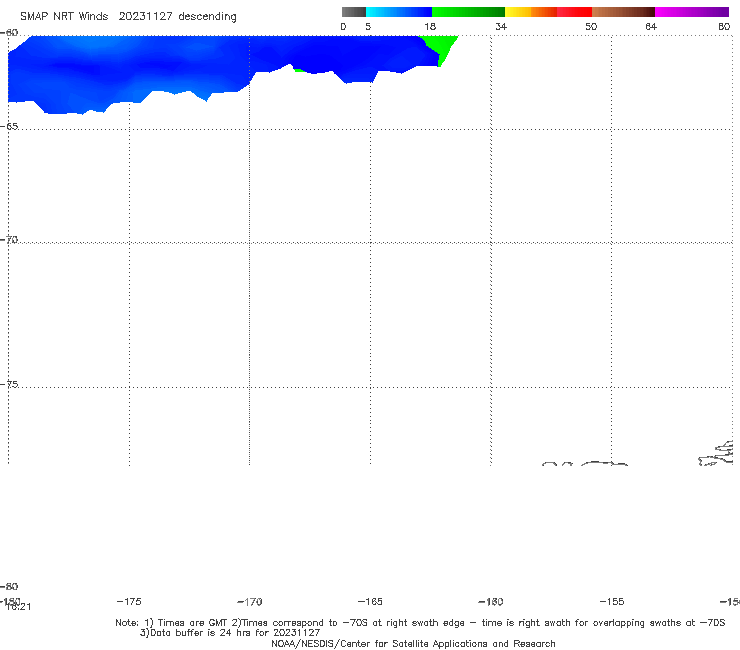The width and height of the screenshot is (740, 650).
Task: Click the magenta-purple segment of the color bar
Action: pyautogui.click(x=692, y=12)
